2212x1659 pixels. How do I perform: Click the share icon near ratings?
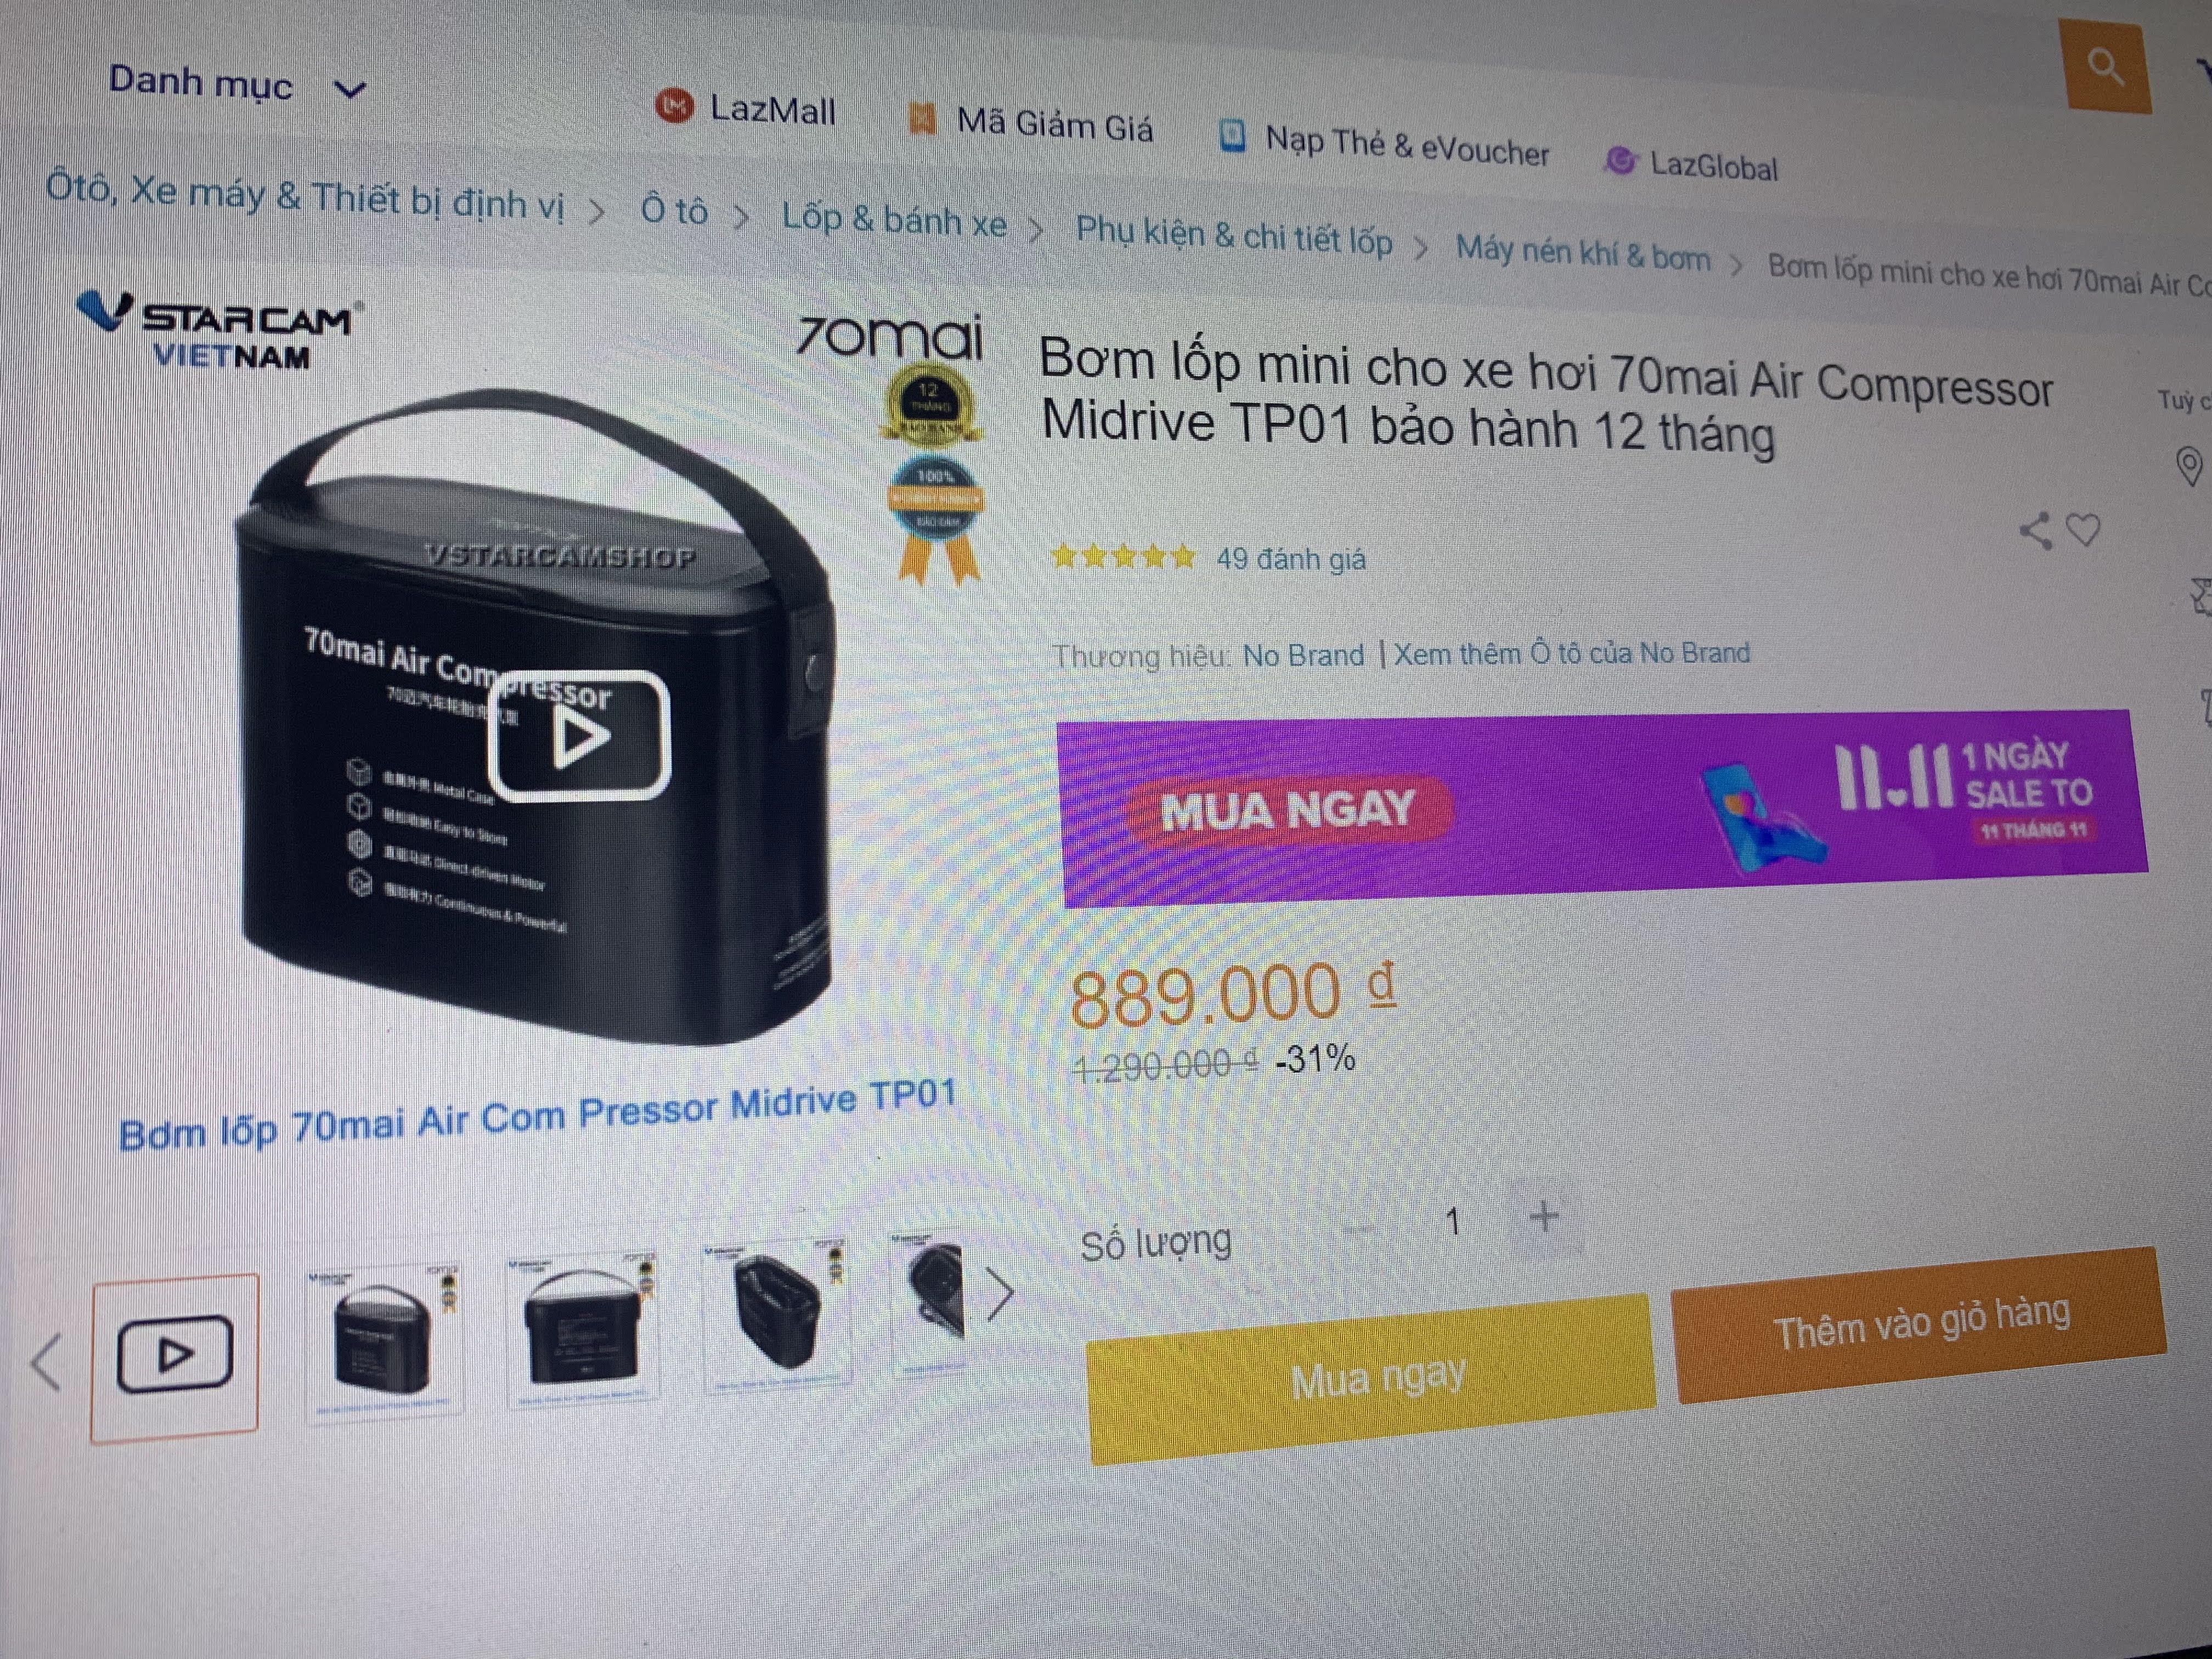coord(2035,531)
